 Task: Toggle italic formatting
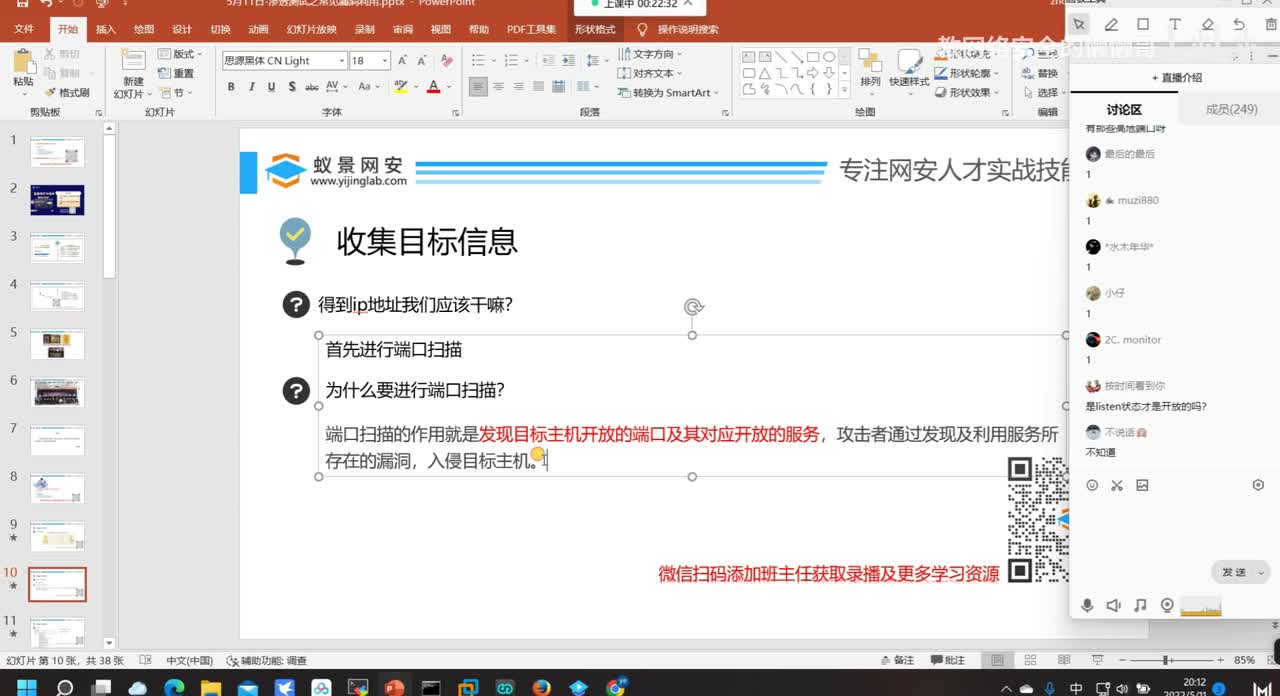[251, 87]
